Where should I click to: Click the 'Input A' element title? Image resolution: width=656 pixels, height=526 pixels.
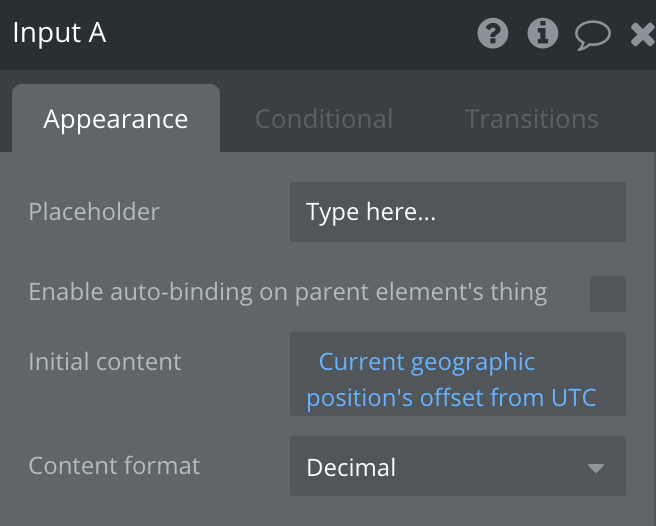click(x=59, y=33)
